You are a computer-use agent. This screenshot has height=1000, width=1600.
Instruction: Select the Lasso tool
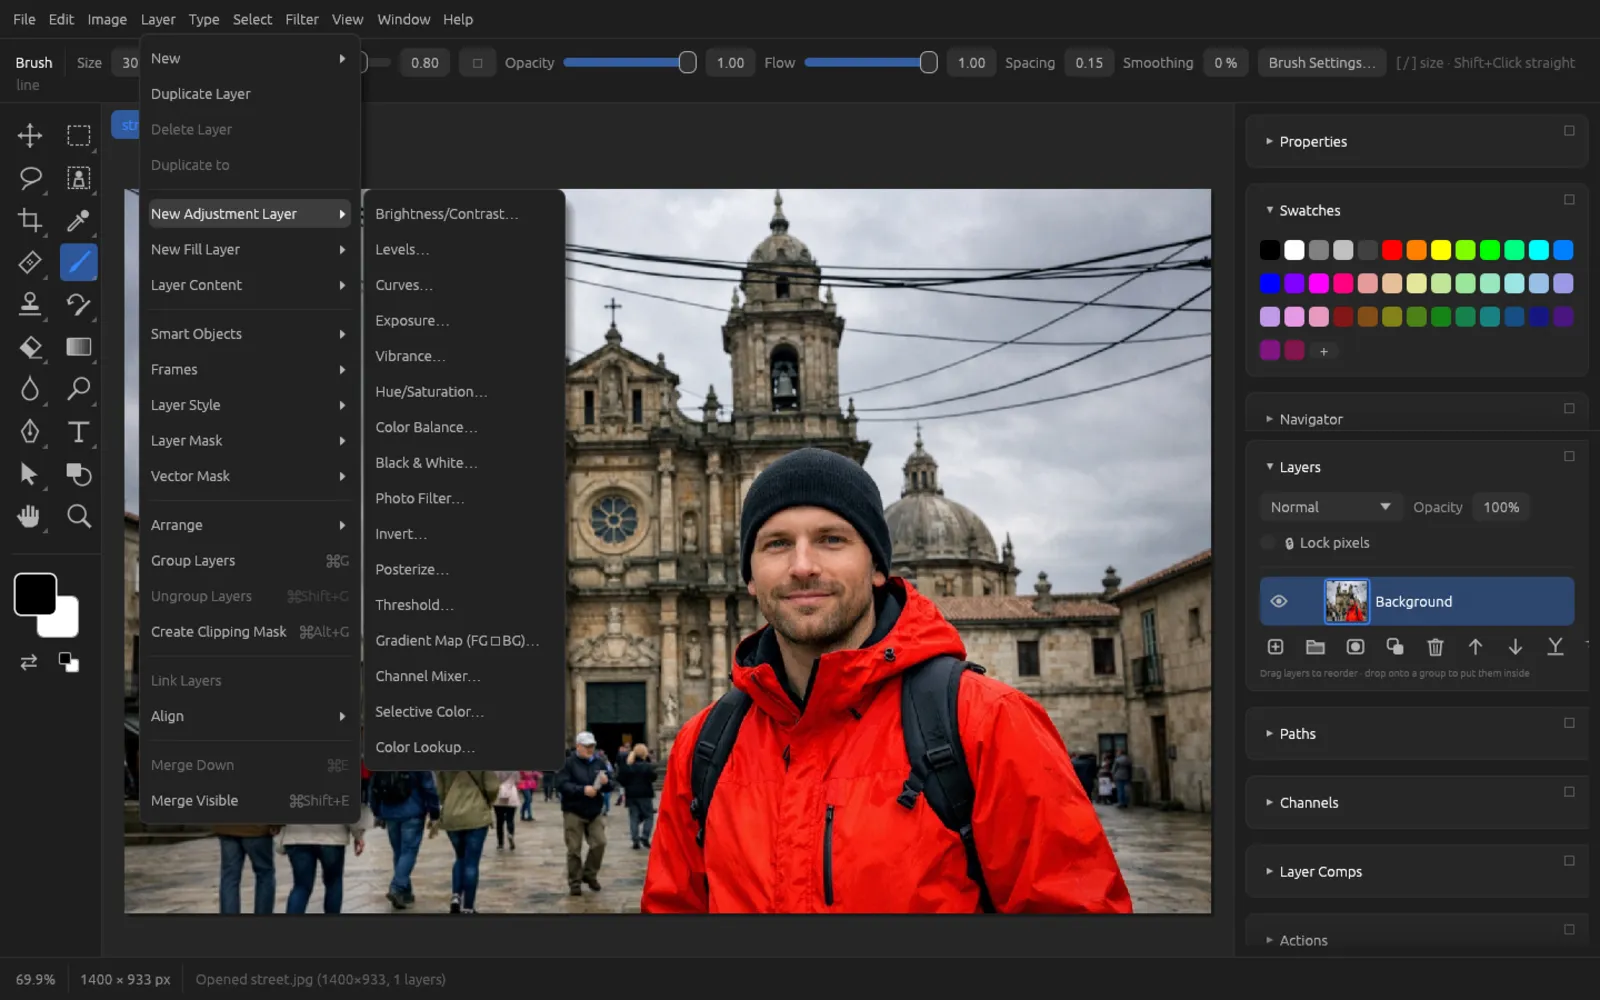(x=30, y=178)
